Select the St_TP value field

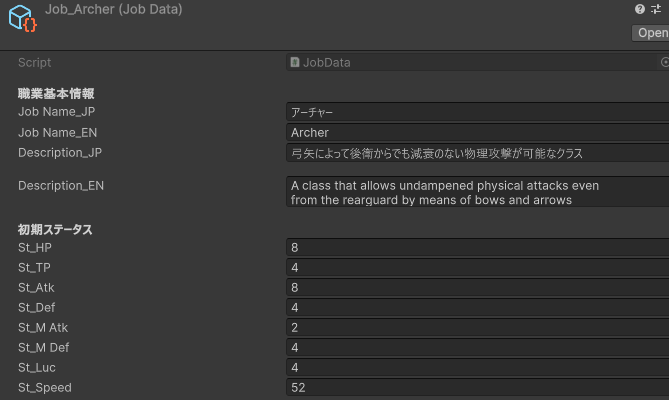pos(477,267)
